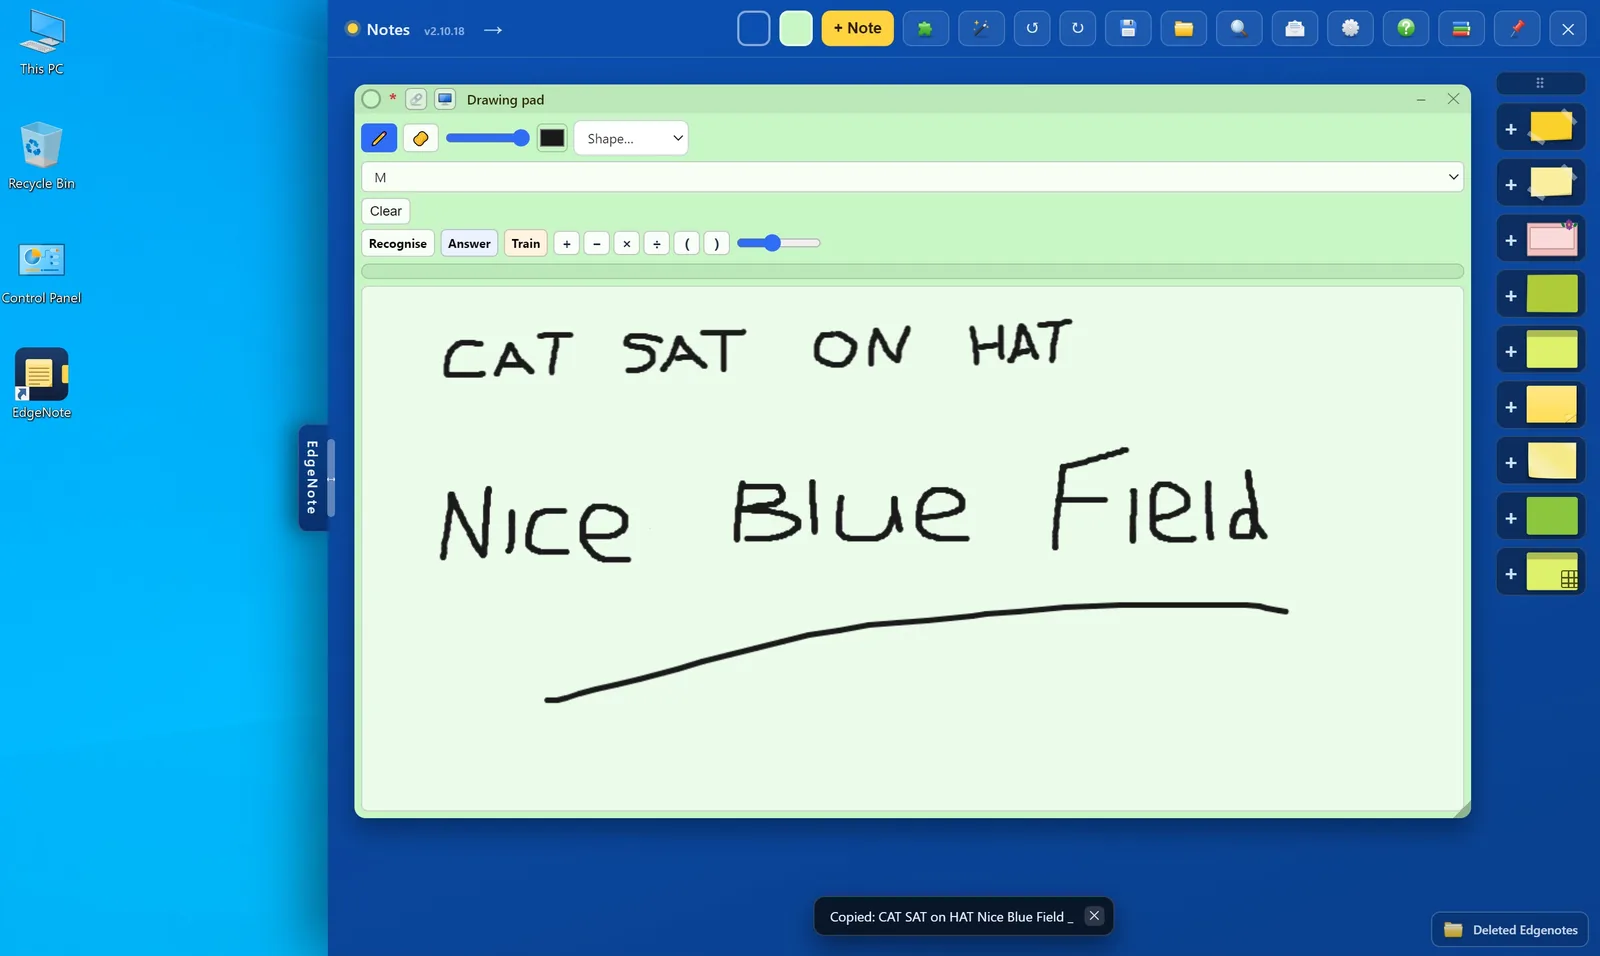
Task: Open the black pen color swatch
Action: pyautogui.click(x=552, y=138)
